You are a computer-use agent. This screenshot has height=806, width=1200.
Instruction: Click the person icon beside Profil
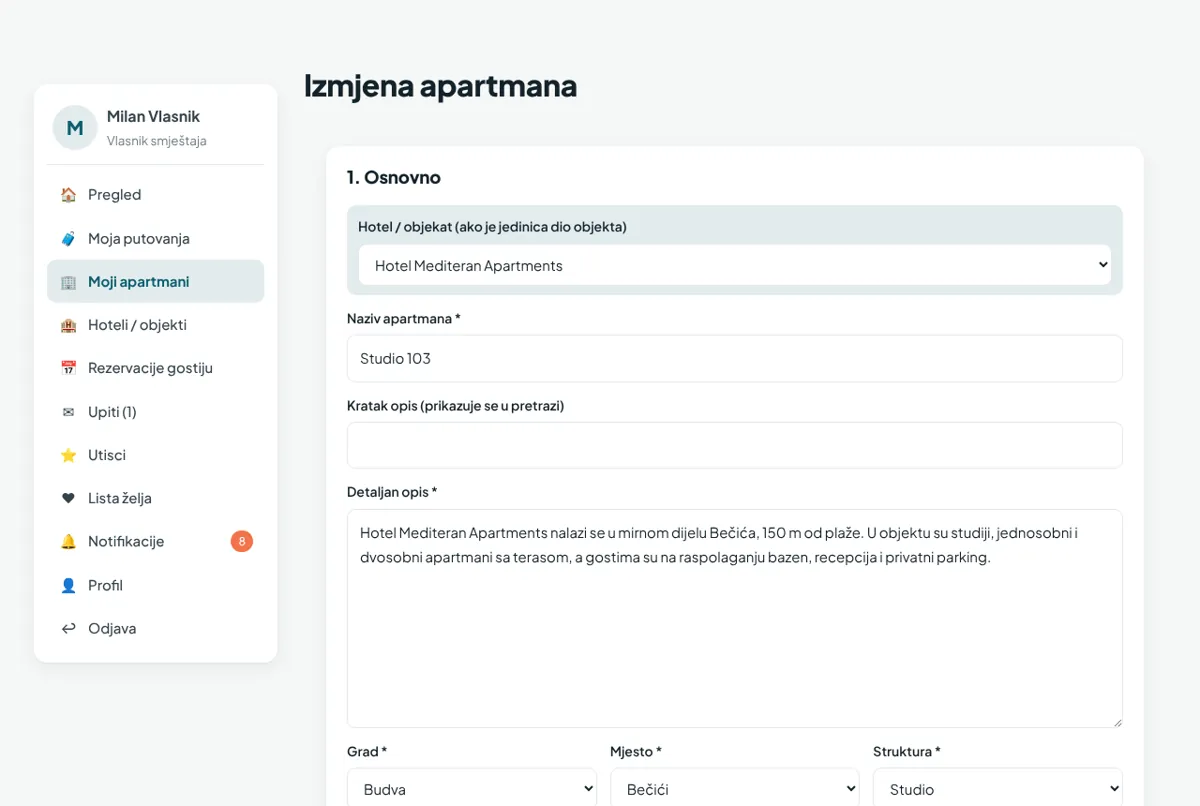point(68,585)
